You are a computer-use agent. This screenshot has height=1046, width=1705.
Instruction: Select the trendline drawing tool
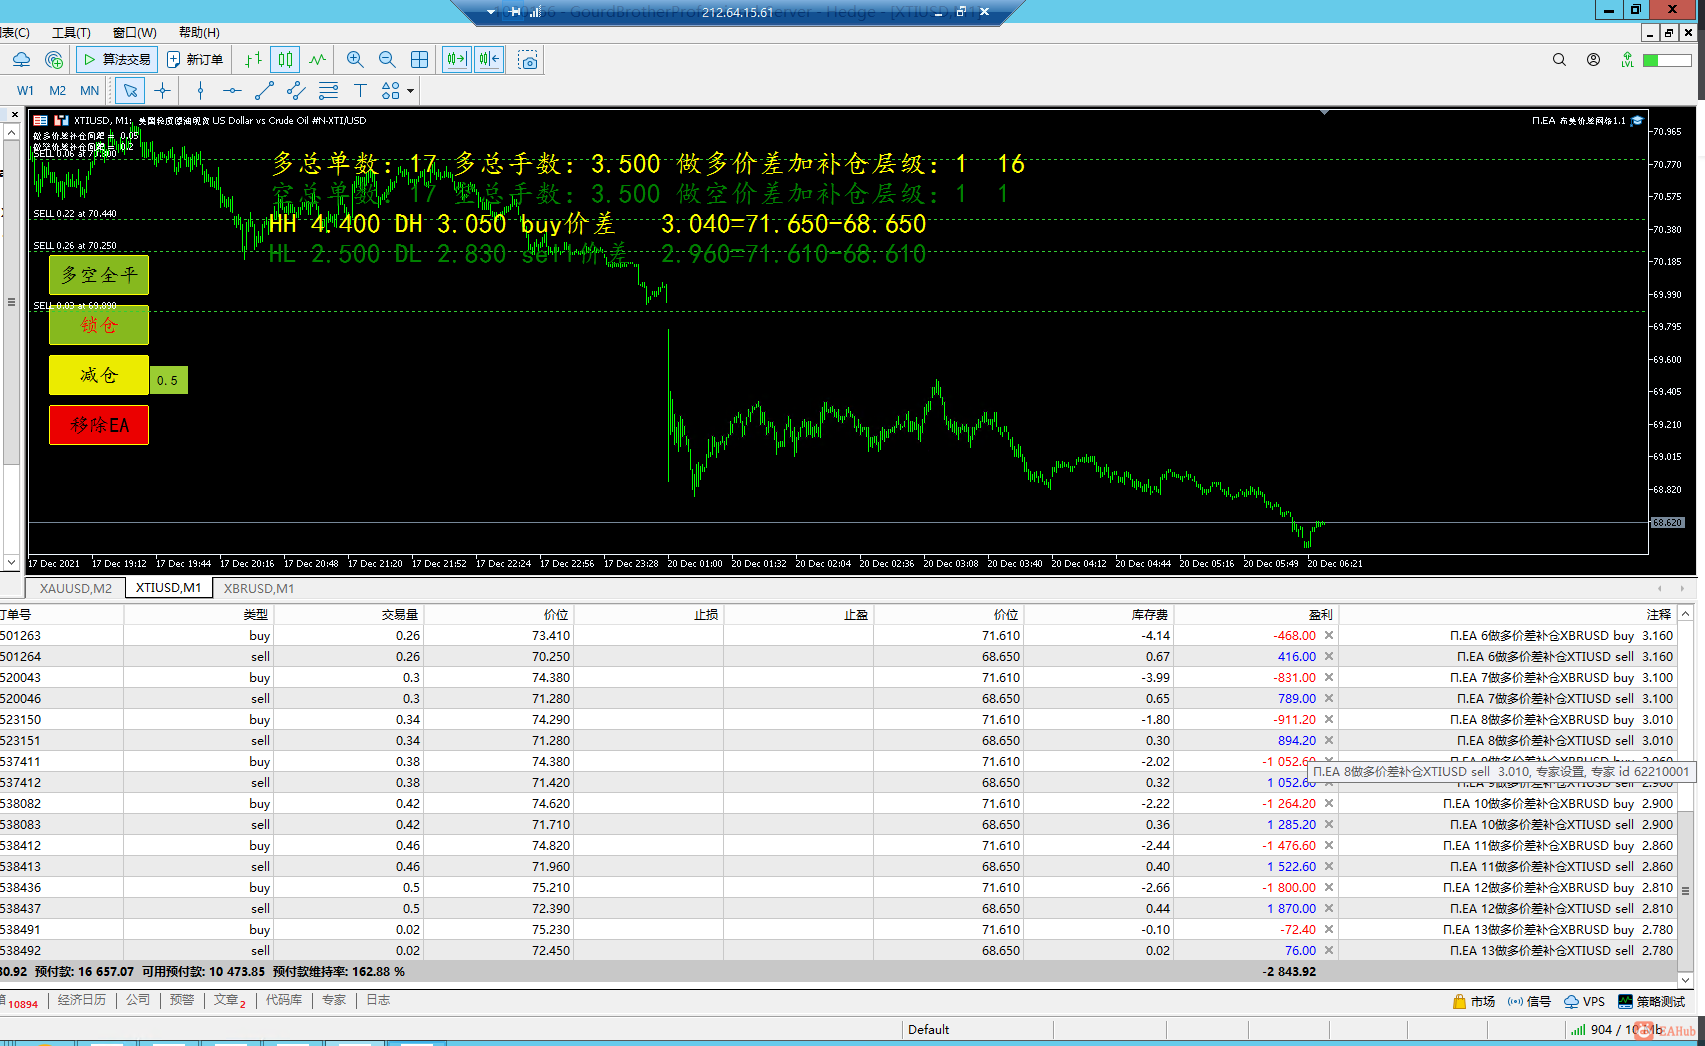coord(264,91)
